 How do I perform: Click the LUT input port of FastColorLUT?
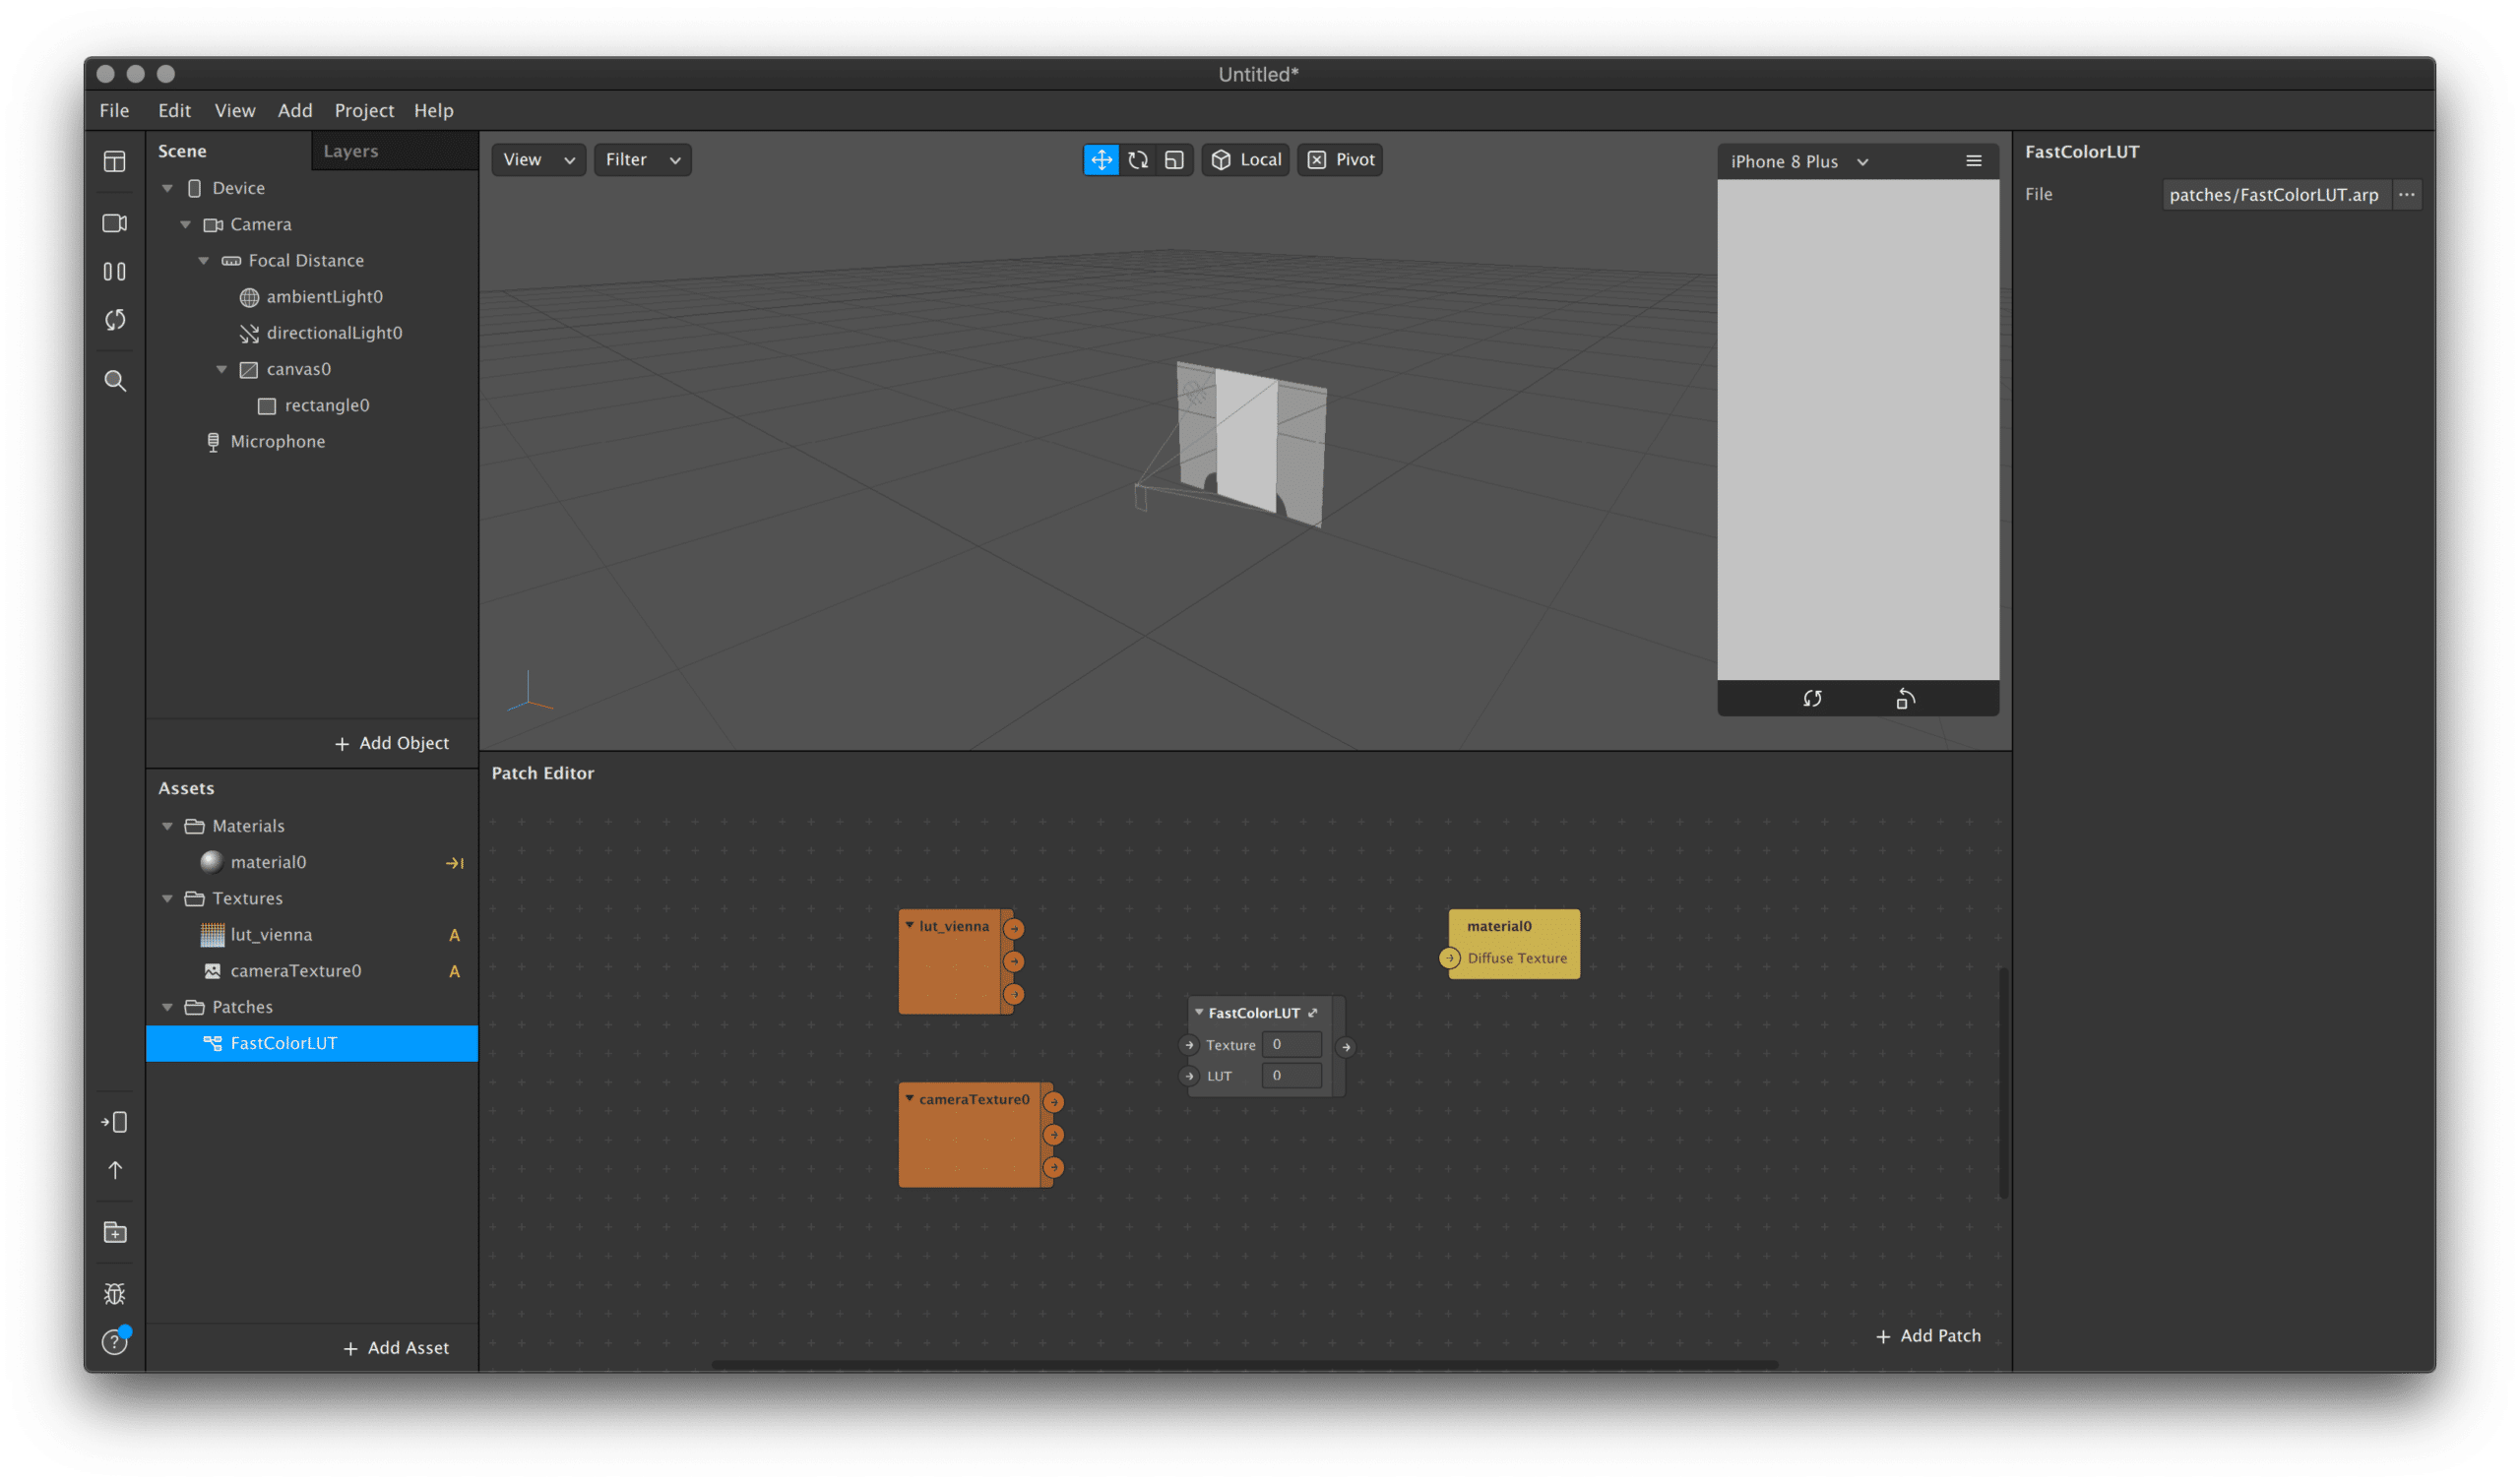click(1189, 1077)
